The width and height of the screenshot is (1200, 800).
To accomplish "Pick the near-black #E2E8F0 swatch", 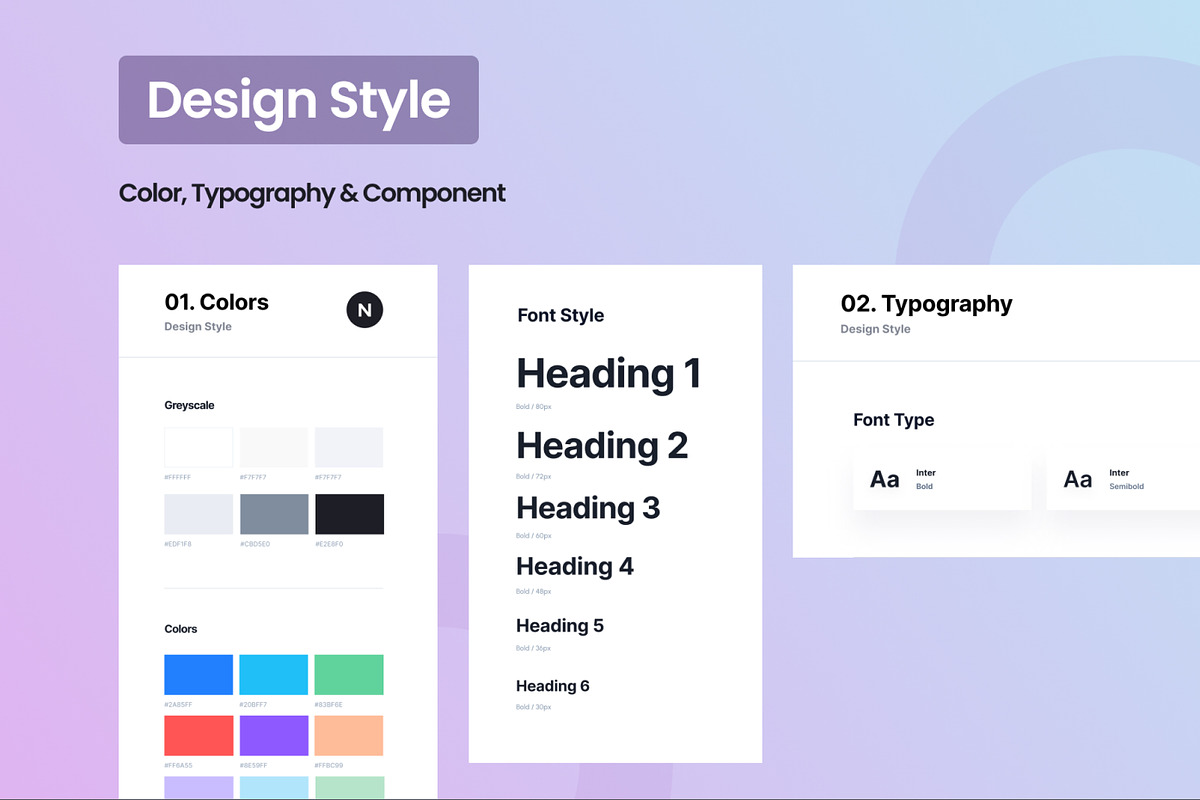I will (x=349, y=514).
